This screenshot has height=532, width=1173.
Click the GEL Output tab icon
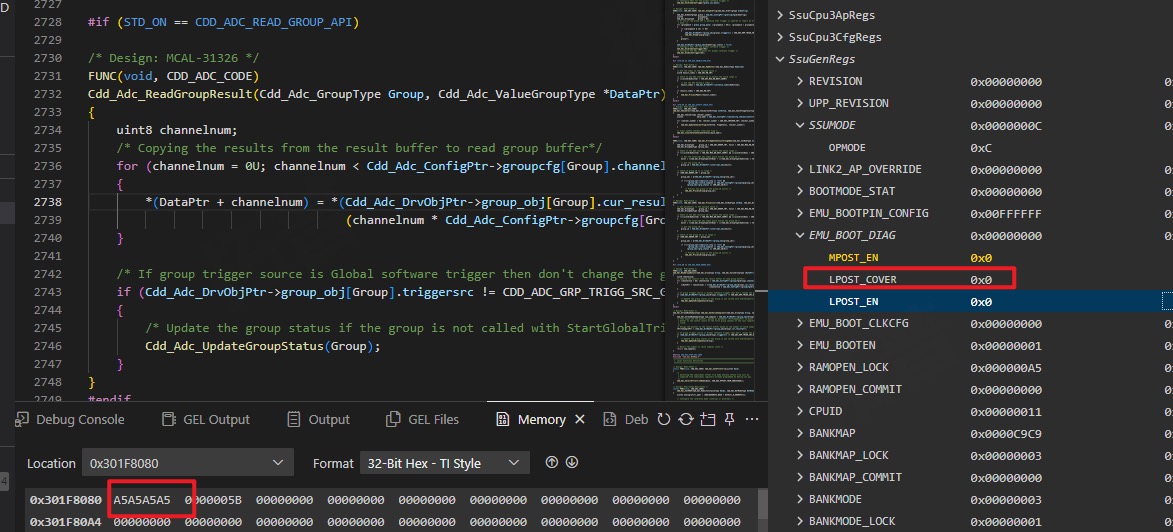pos(169,420)
